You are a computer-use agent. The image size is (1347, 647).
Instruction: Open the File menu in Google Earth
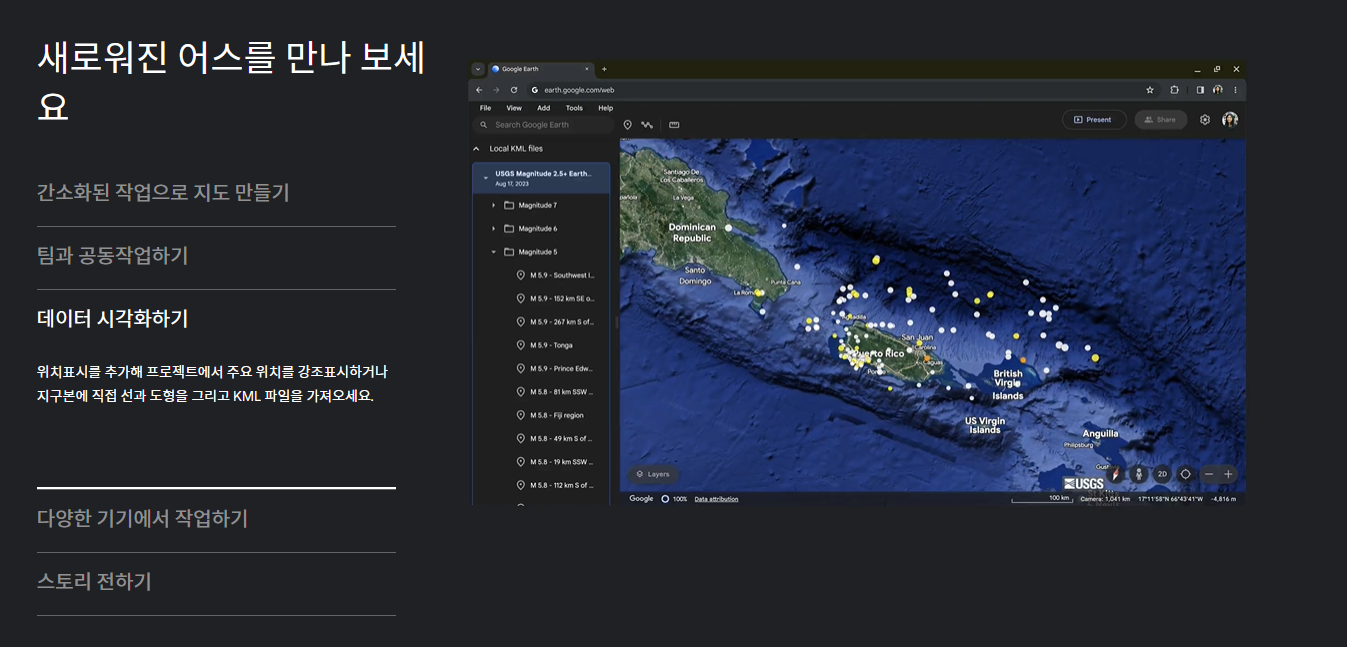[485, 108]
